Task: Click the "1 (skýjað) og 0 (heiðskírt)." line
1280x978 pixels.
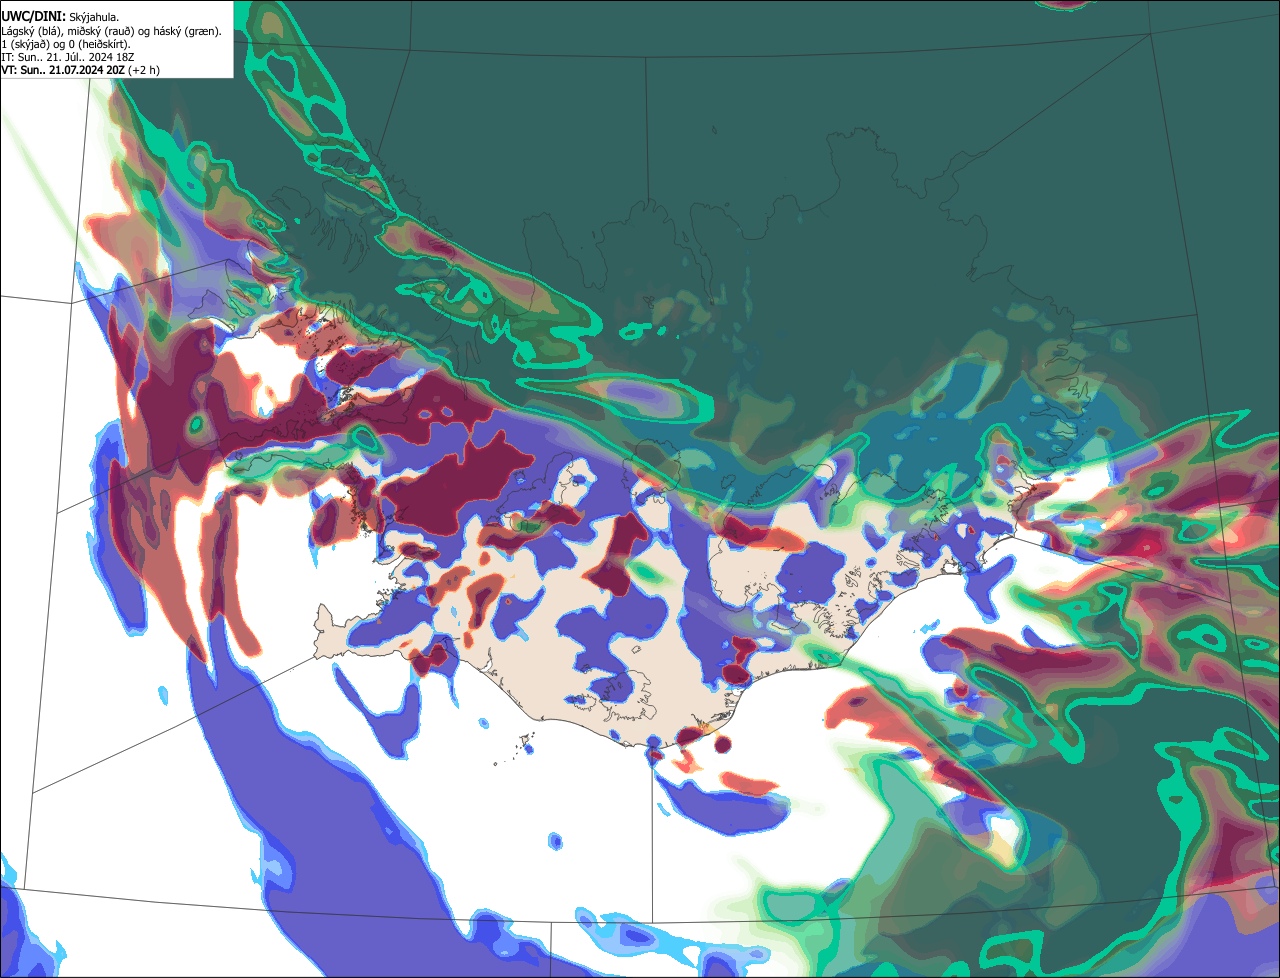Action: [66, 44]
